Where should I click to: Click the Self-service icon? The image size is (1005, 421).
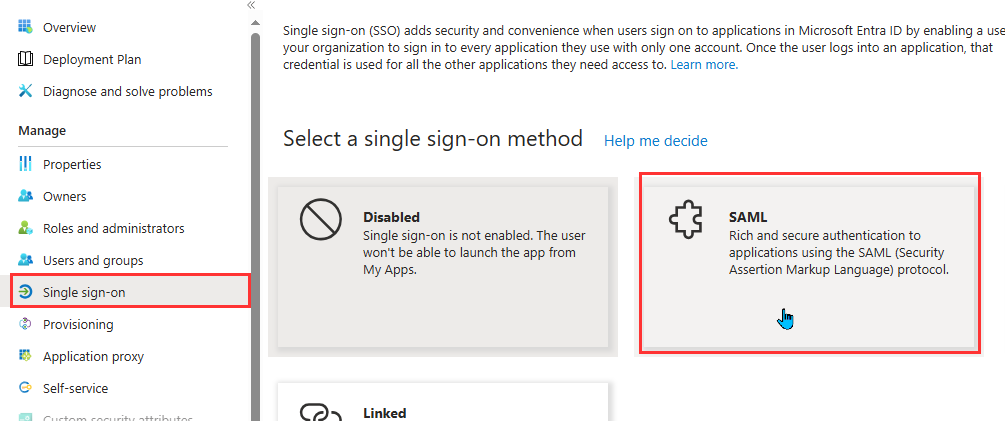point(25,388)
